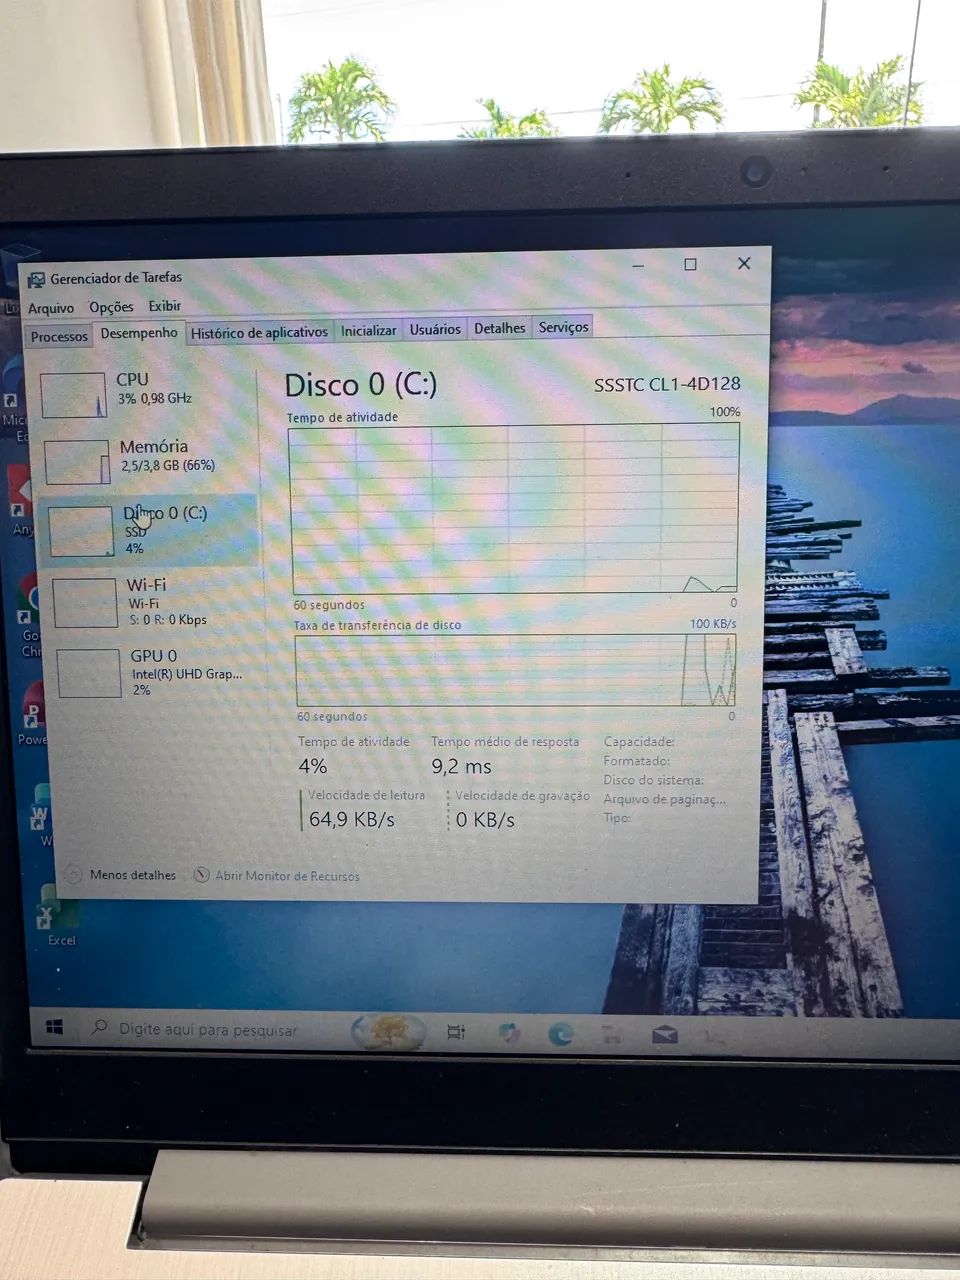
Task: Open the Windows Start menu
Action: [x=55, y=1027]
